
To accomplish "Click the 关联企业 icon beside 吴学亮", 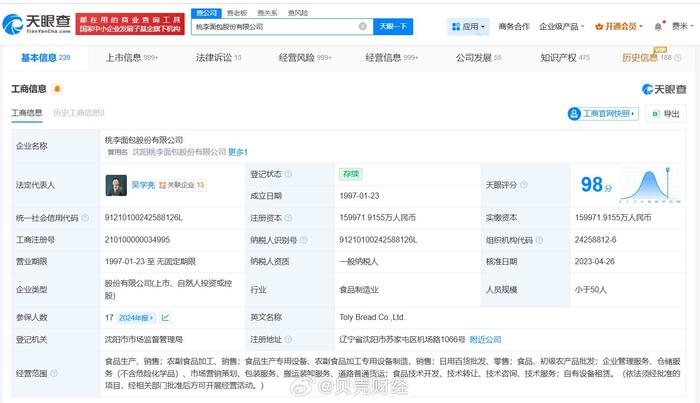I will click(x=162, y=185).
